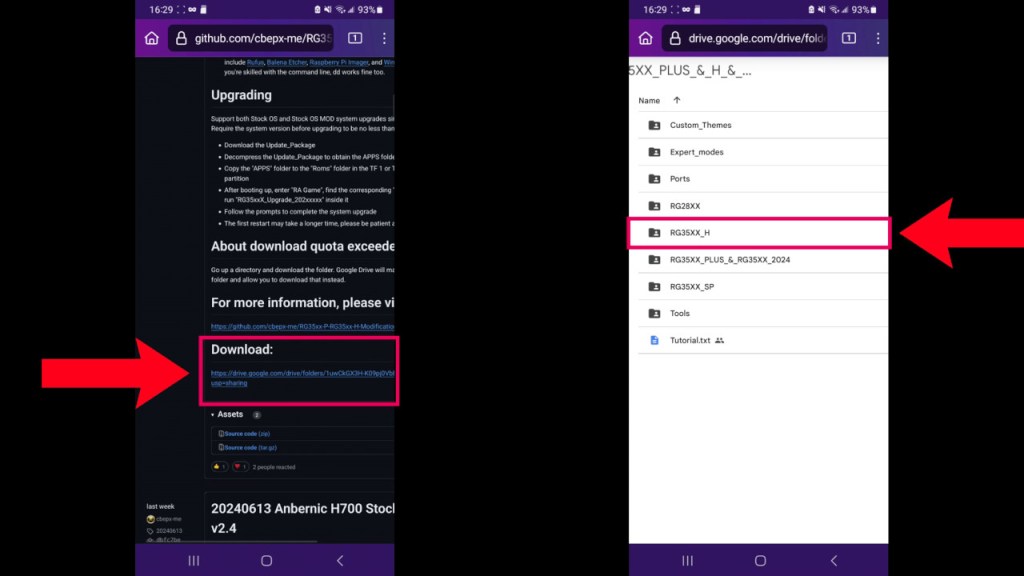Open the tab switcher on the GitHub phone
Image resolution: width=1024 pixels, height=576 pixels.
click(355, 38)
